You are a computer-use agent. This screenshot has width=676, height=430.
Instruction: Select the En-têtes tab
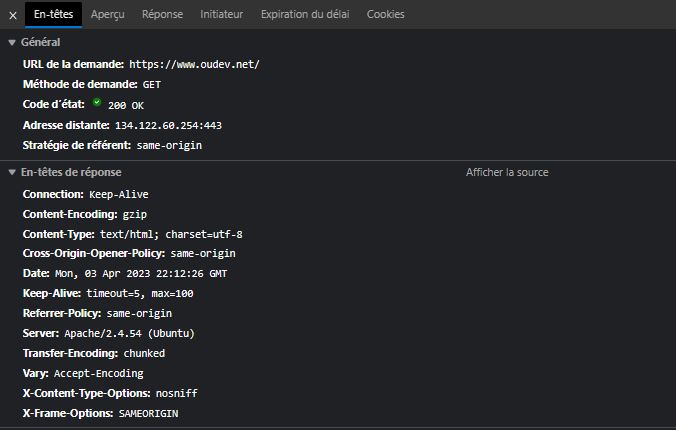point(53,14)
